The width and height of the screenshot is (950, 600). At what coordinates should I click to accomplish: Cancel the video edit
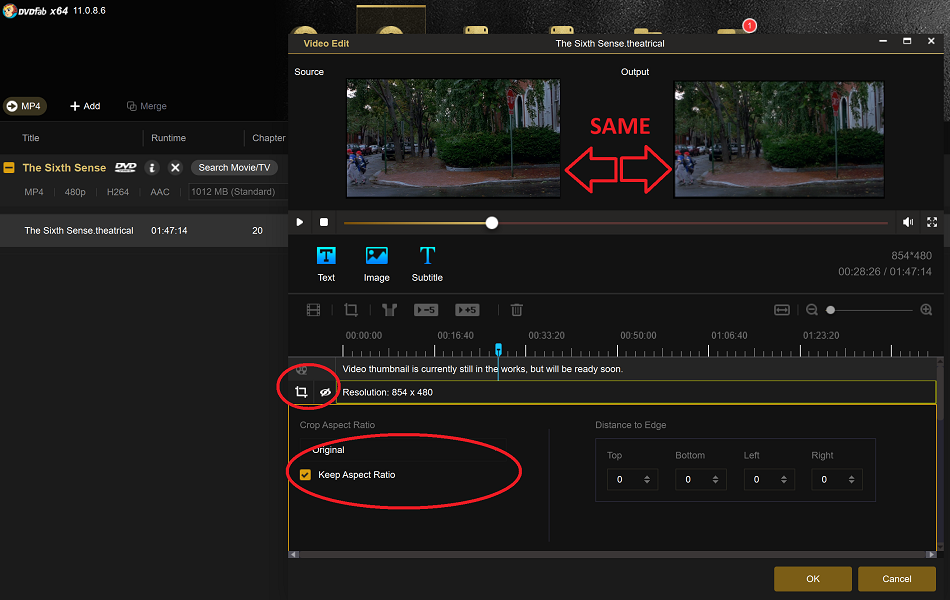click(x=897, y=579)
